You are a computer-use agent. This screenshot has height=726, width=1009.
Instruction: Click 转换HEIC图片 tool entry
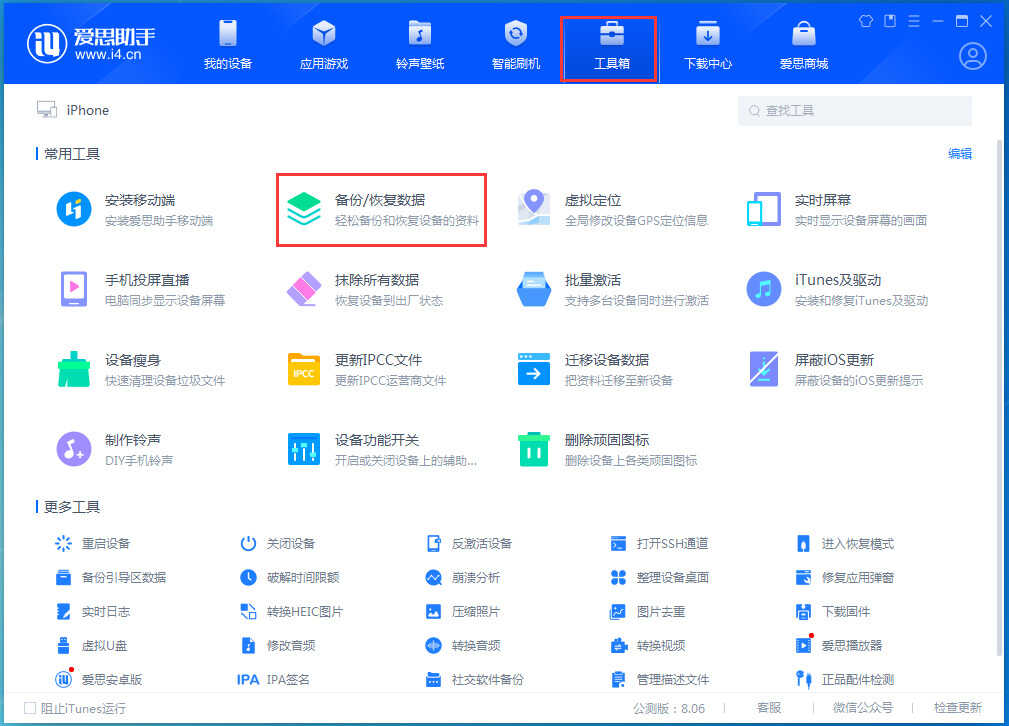(304, 611)
